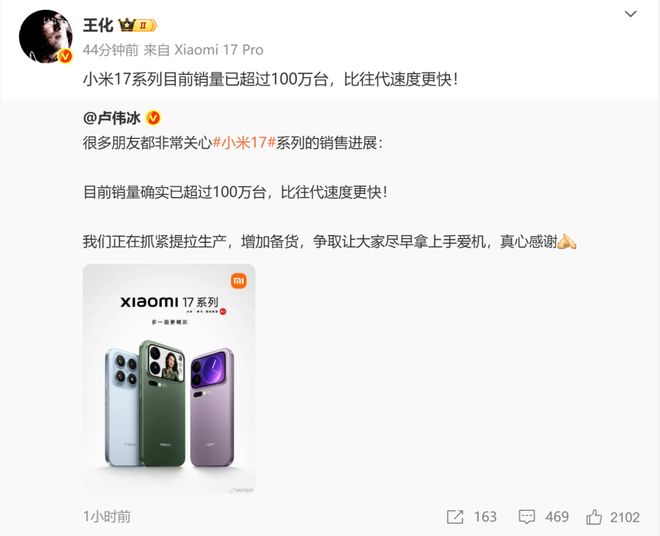The height and width of the screenshot is (536, 660).
Task: Click the 44分钟前 timestamp
Action: pos(111,50)
